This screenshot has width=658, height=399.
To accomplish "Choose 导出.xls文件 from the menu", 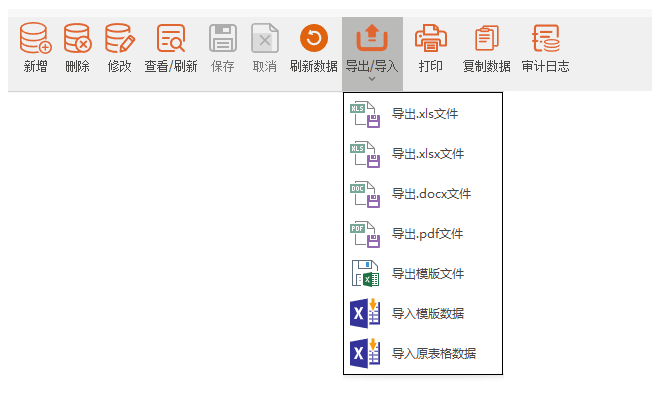I will 423,114.
